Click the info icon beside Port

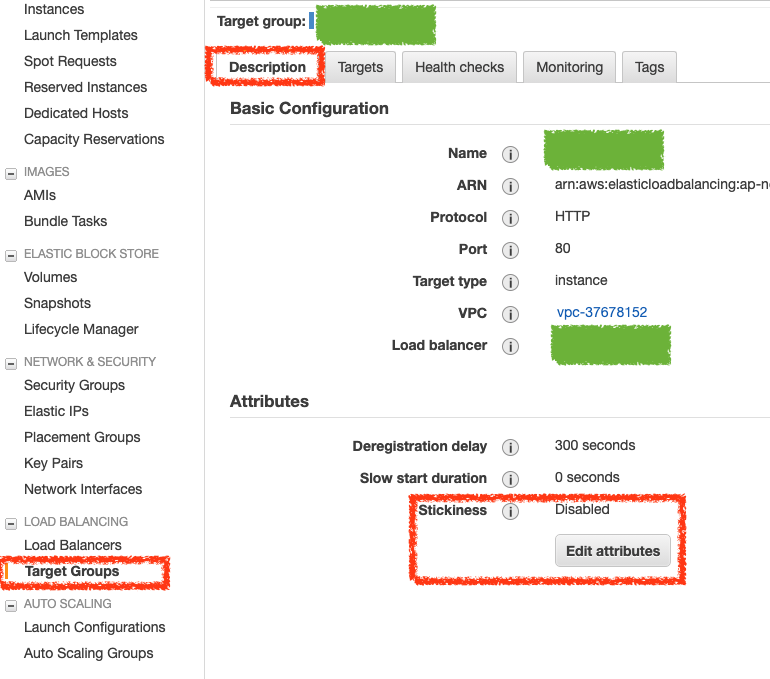point(510,250)
